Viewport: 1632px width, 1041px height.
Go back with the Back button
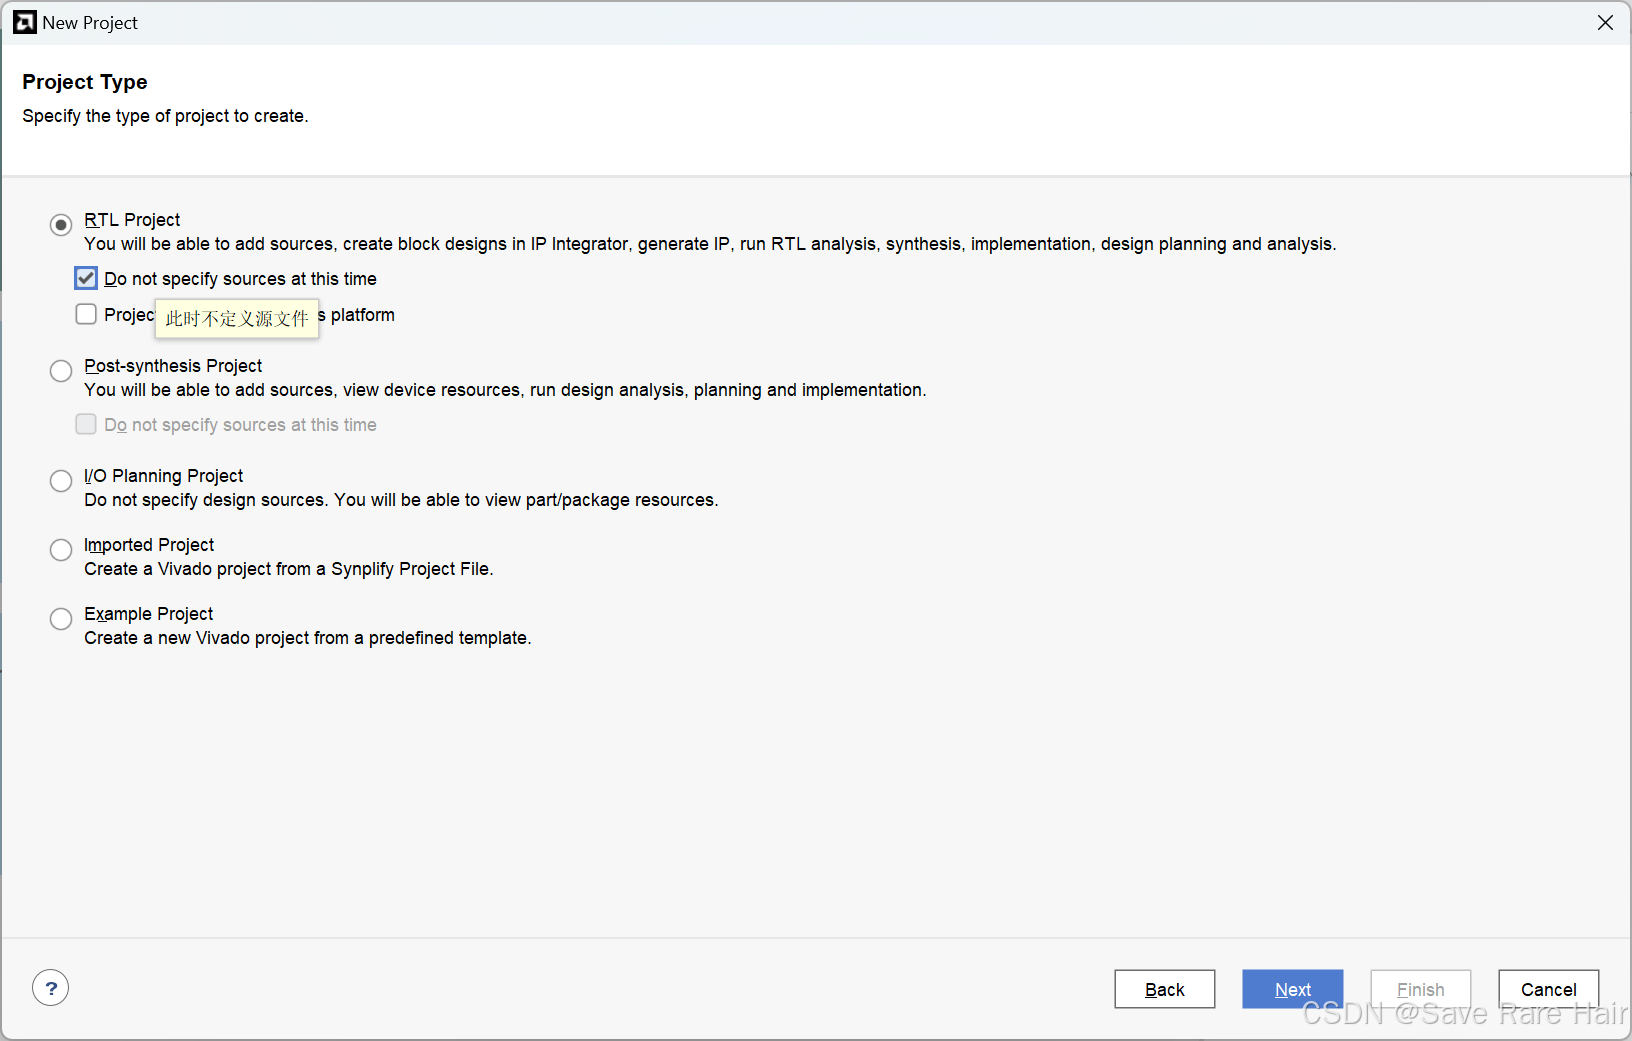[1165, 989]
